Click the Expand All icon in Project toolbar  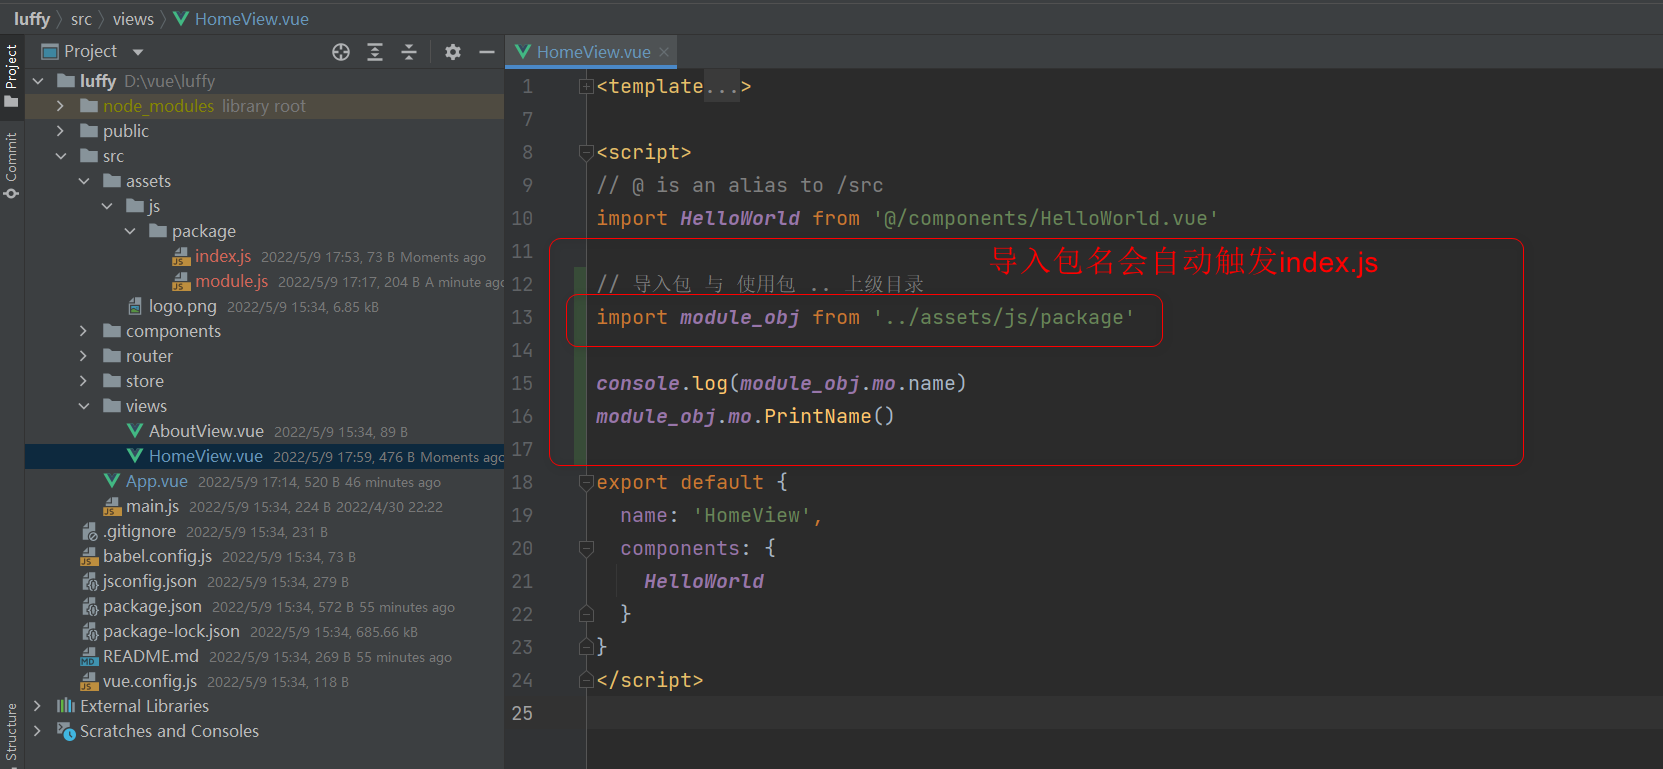[375, 52]
